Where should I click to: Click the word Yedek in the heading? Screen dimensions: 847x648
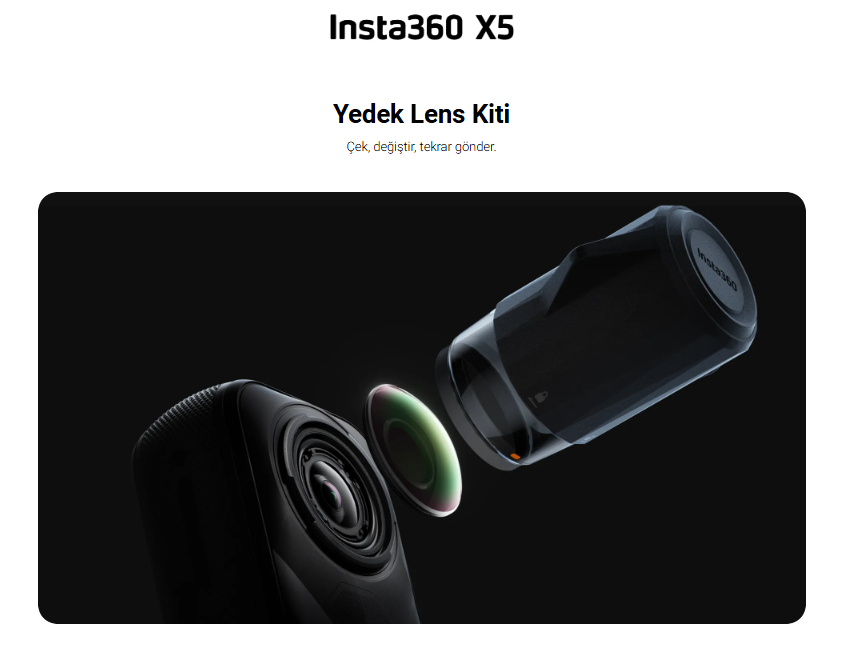click(x=368, y=114)
